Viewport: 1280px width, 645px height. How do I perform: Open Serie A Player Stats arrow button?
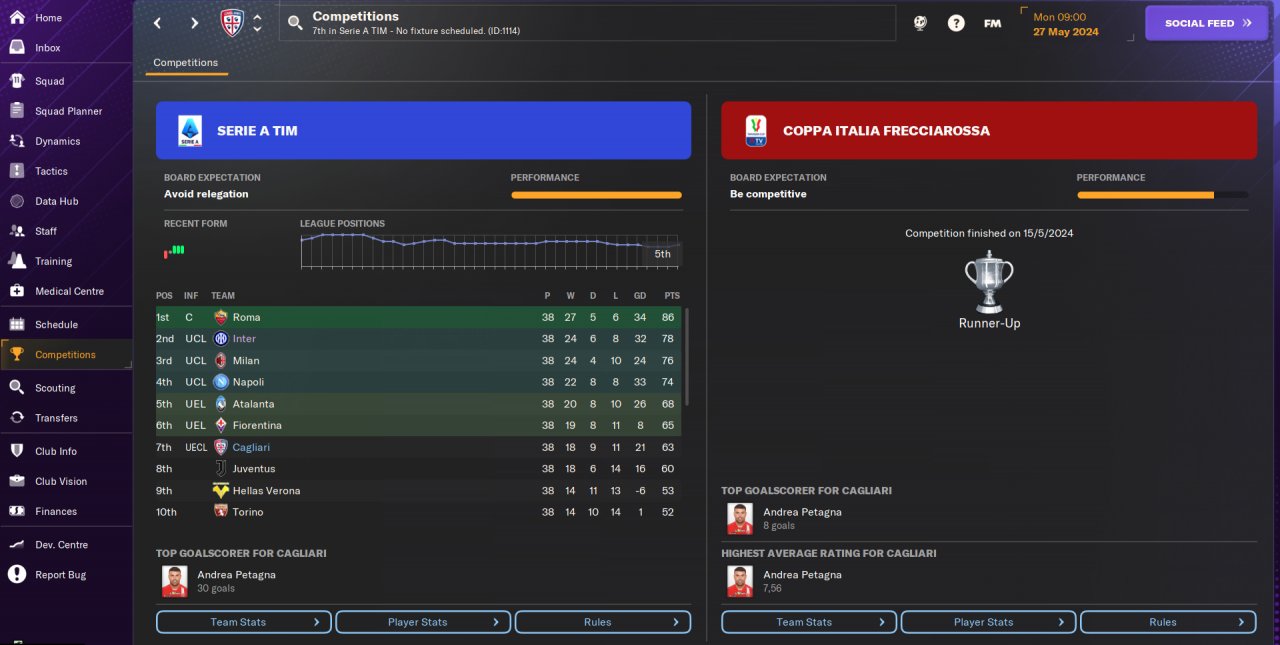[423, 622]
